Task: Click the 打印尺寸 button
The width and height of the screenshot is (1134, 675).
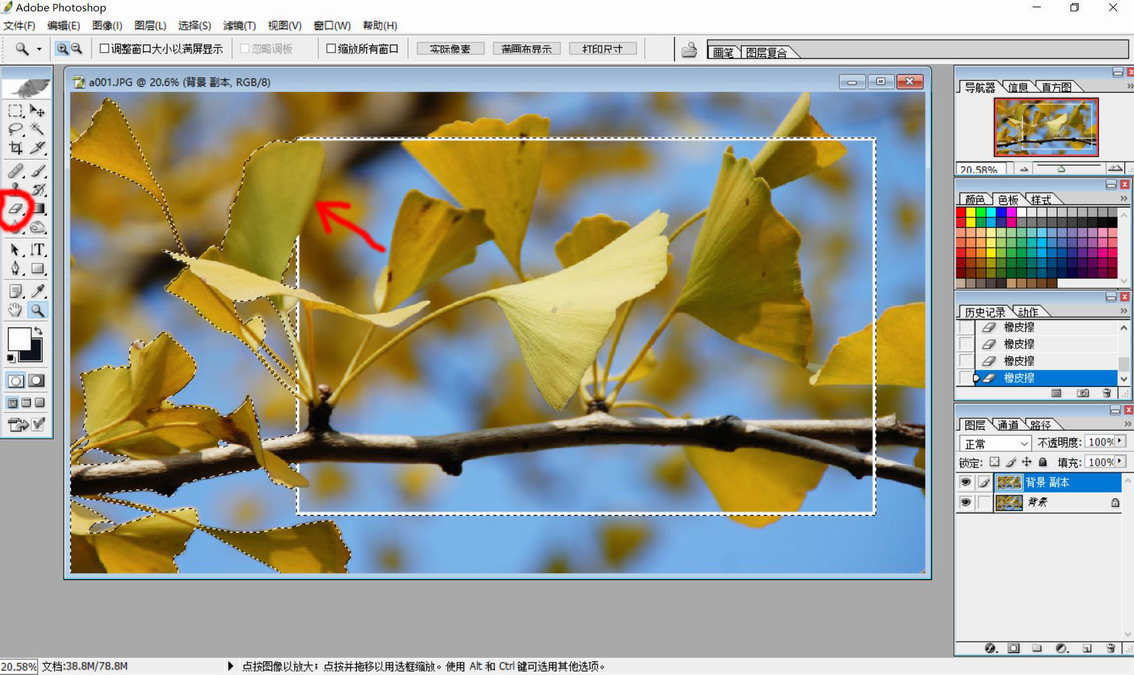Action: coord(602,48)
